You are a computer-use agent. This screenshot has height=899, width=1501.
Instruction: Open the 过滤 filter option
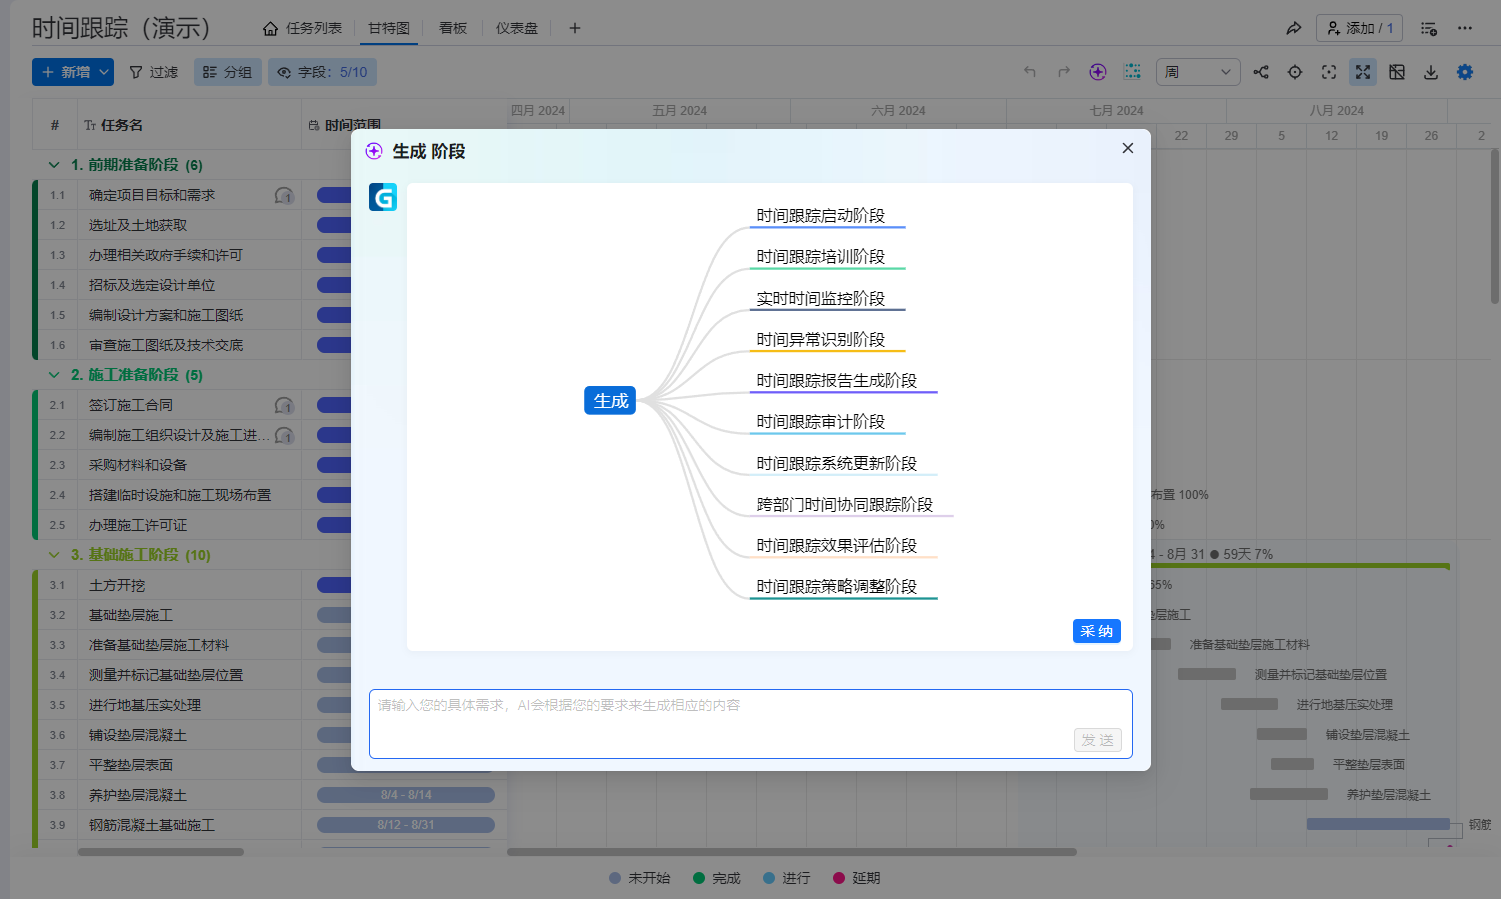tap(154, 72)
